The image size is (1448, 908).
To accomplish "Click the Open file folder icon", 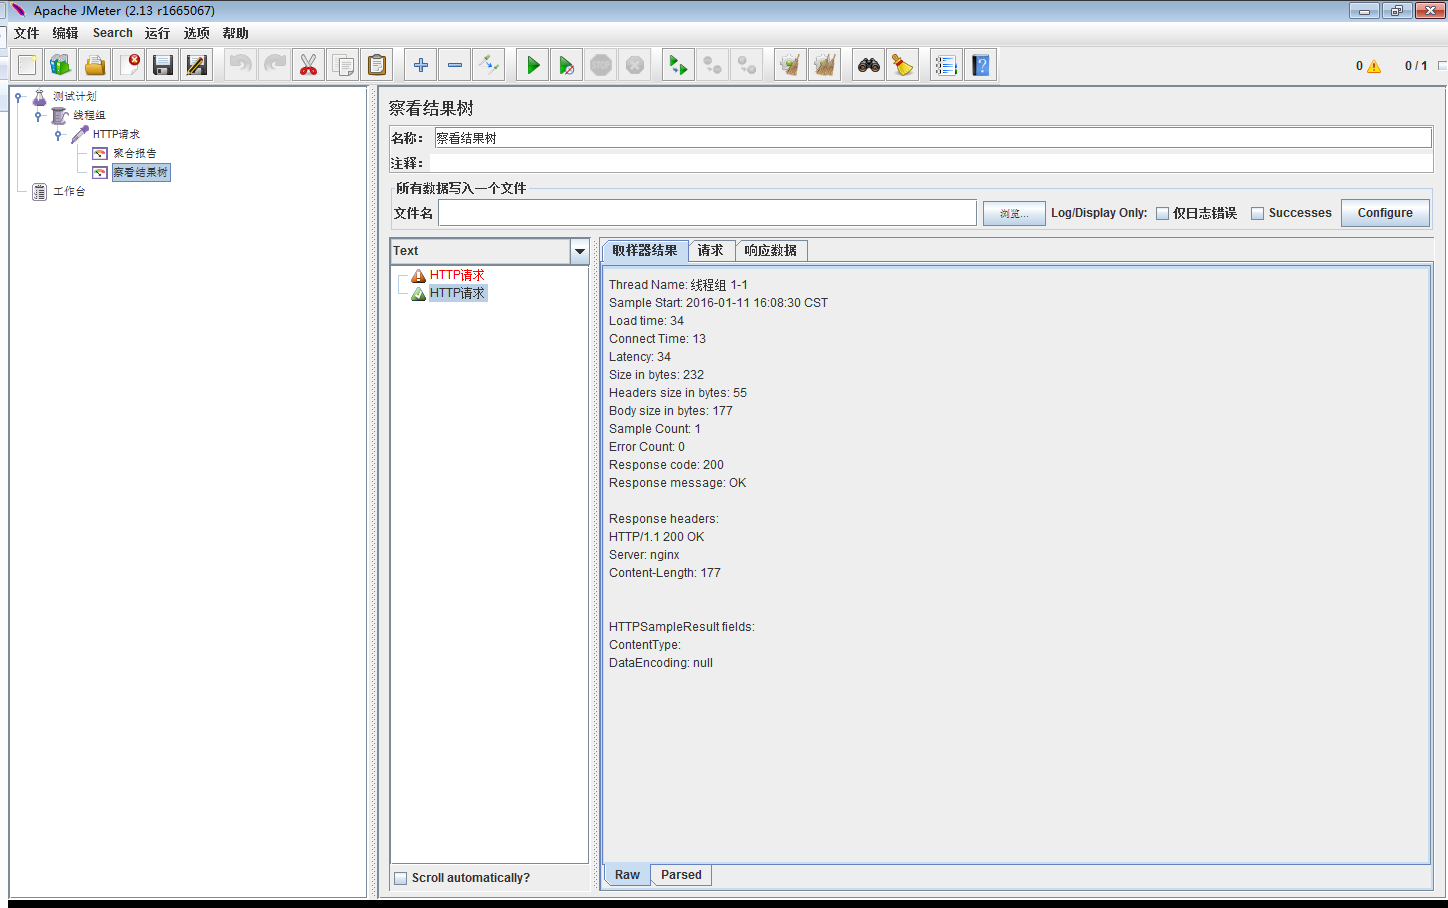I will pyautogui.click(x=95, y=65).
